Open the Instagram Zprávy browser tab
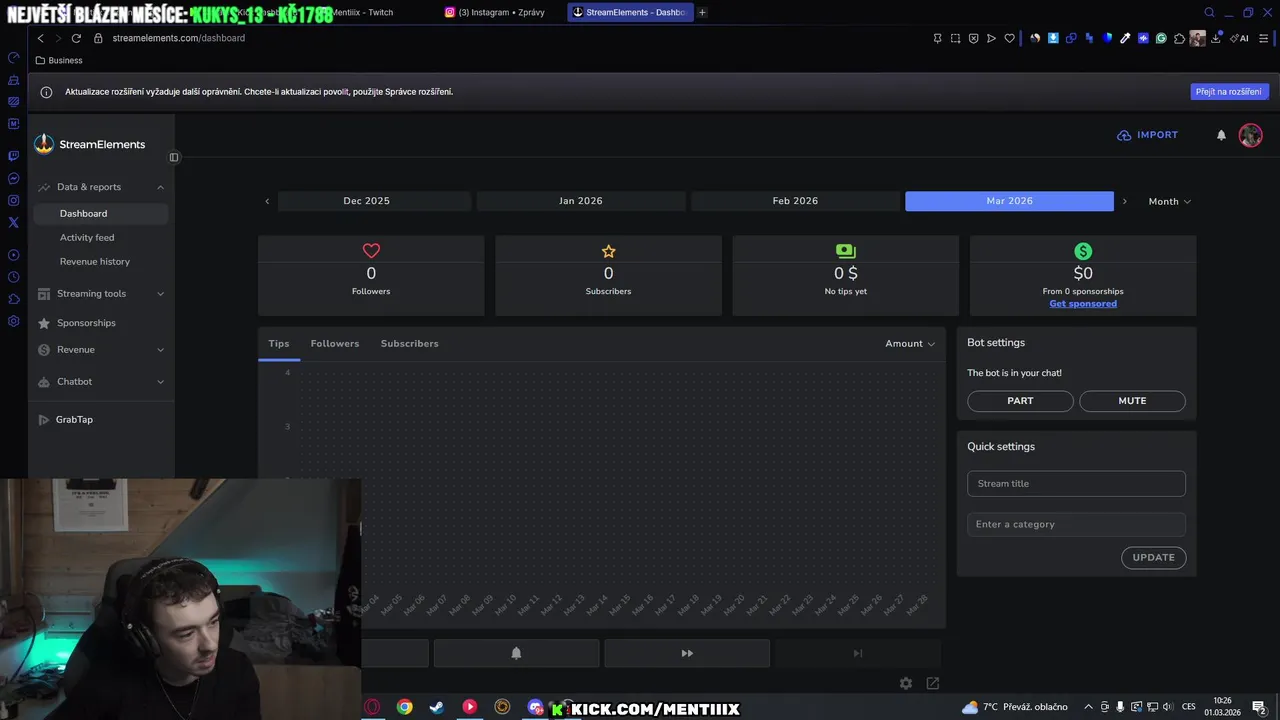This screenshot has width=1280, height=720. 500,12
